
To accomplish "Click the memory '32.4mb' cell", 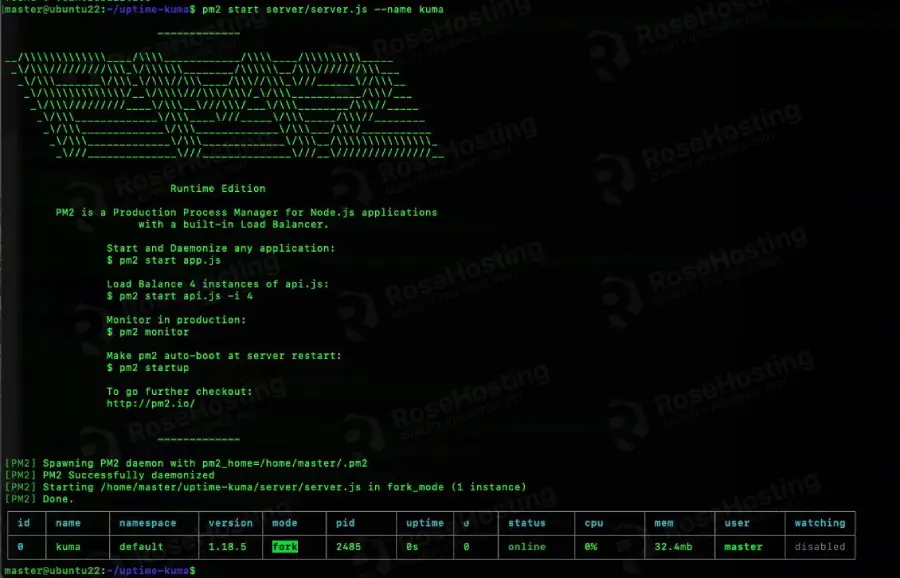I will 673,547.
